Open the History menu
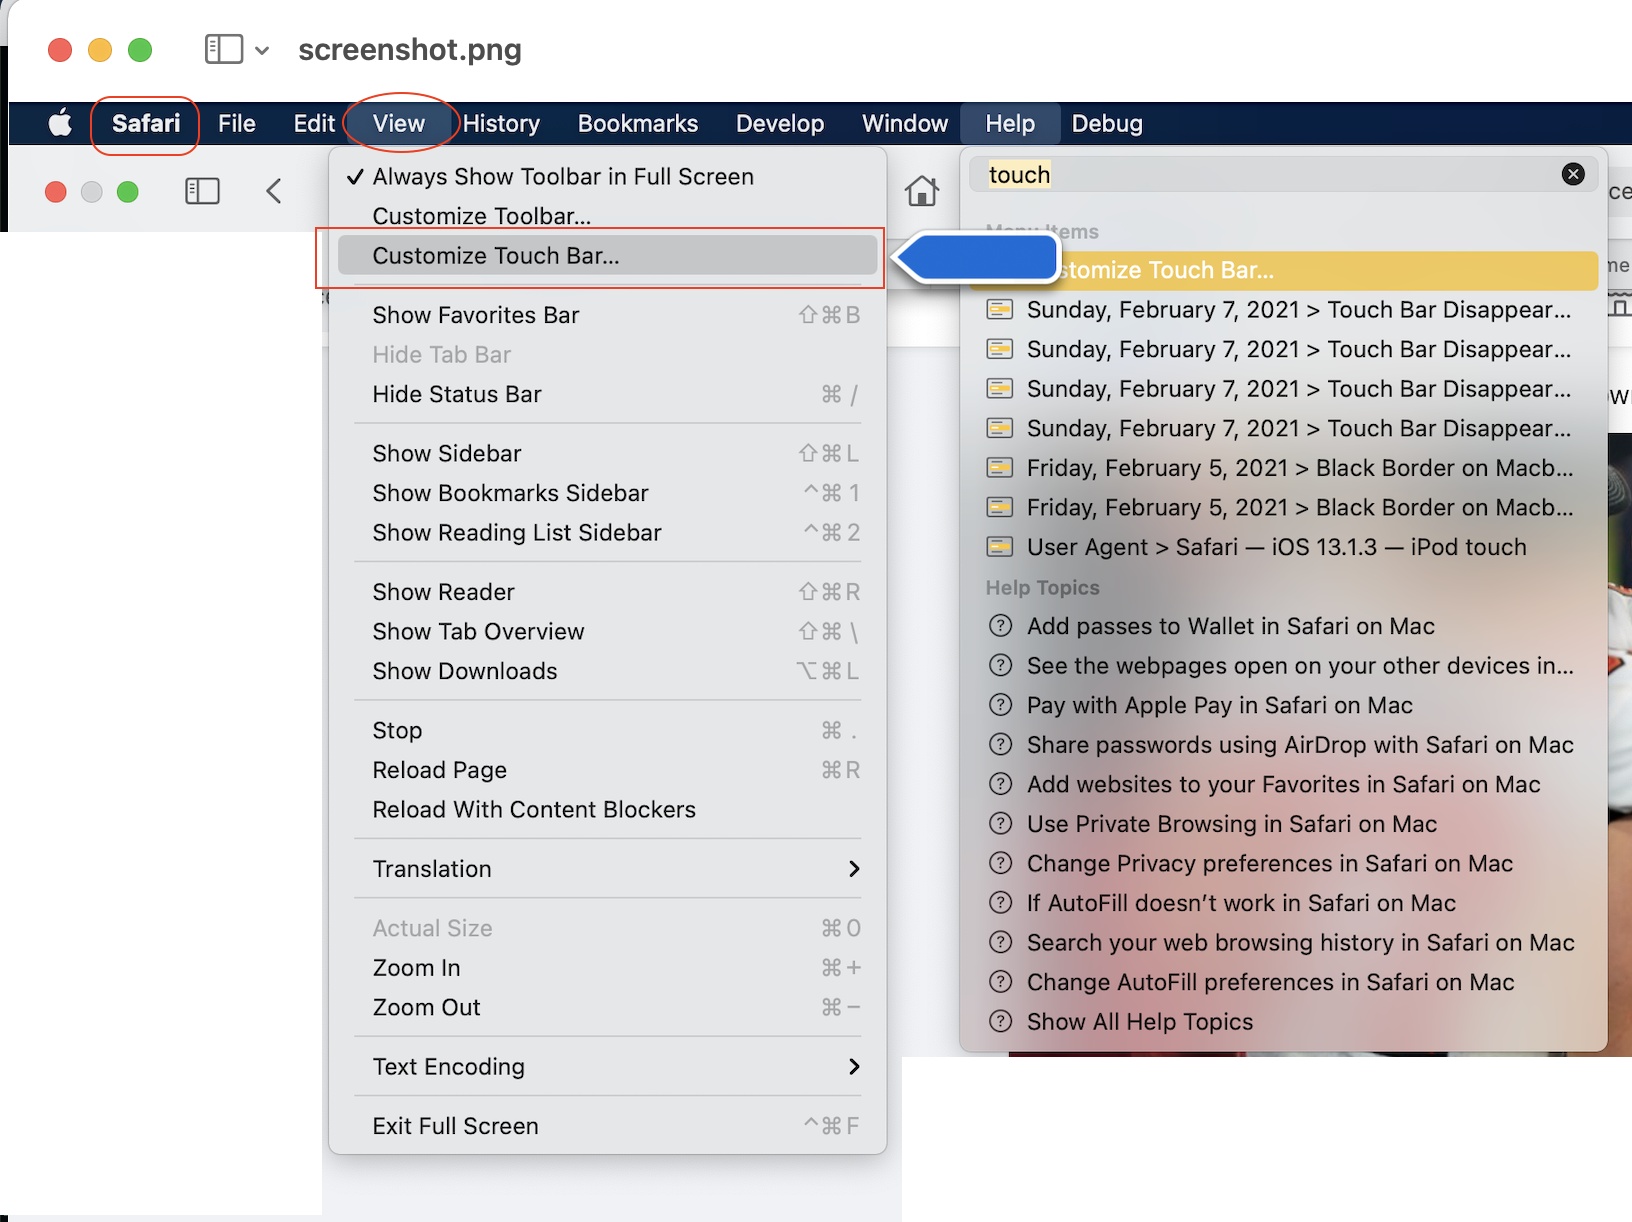Viewport: 1632px width, 1222px height. click(x=501, y=123)
